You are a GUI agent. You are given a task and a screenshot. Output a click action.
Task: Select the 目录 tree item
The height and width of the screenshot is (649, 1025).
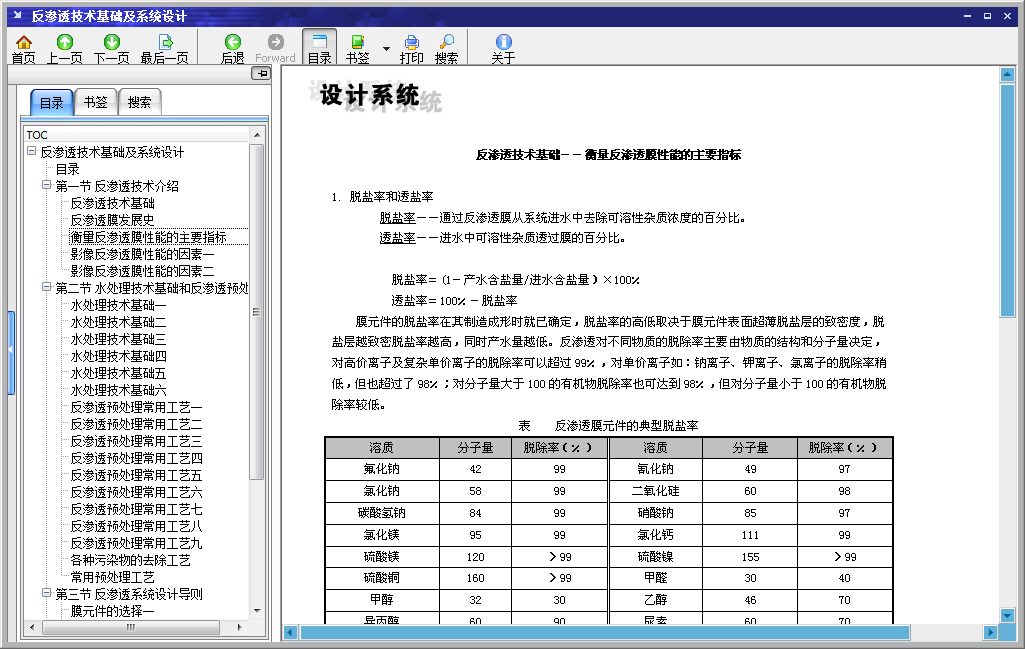coord(67,169)
